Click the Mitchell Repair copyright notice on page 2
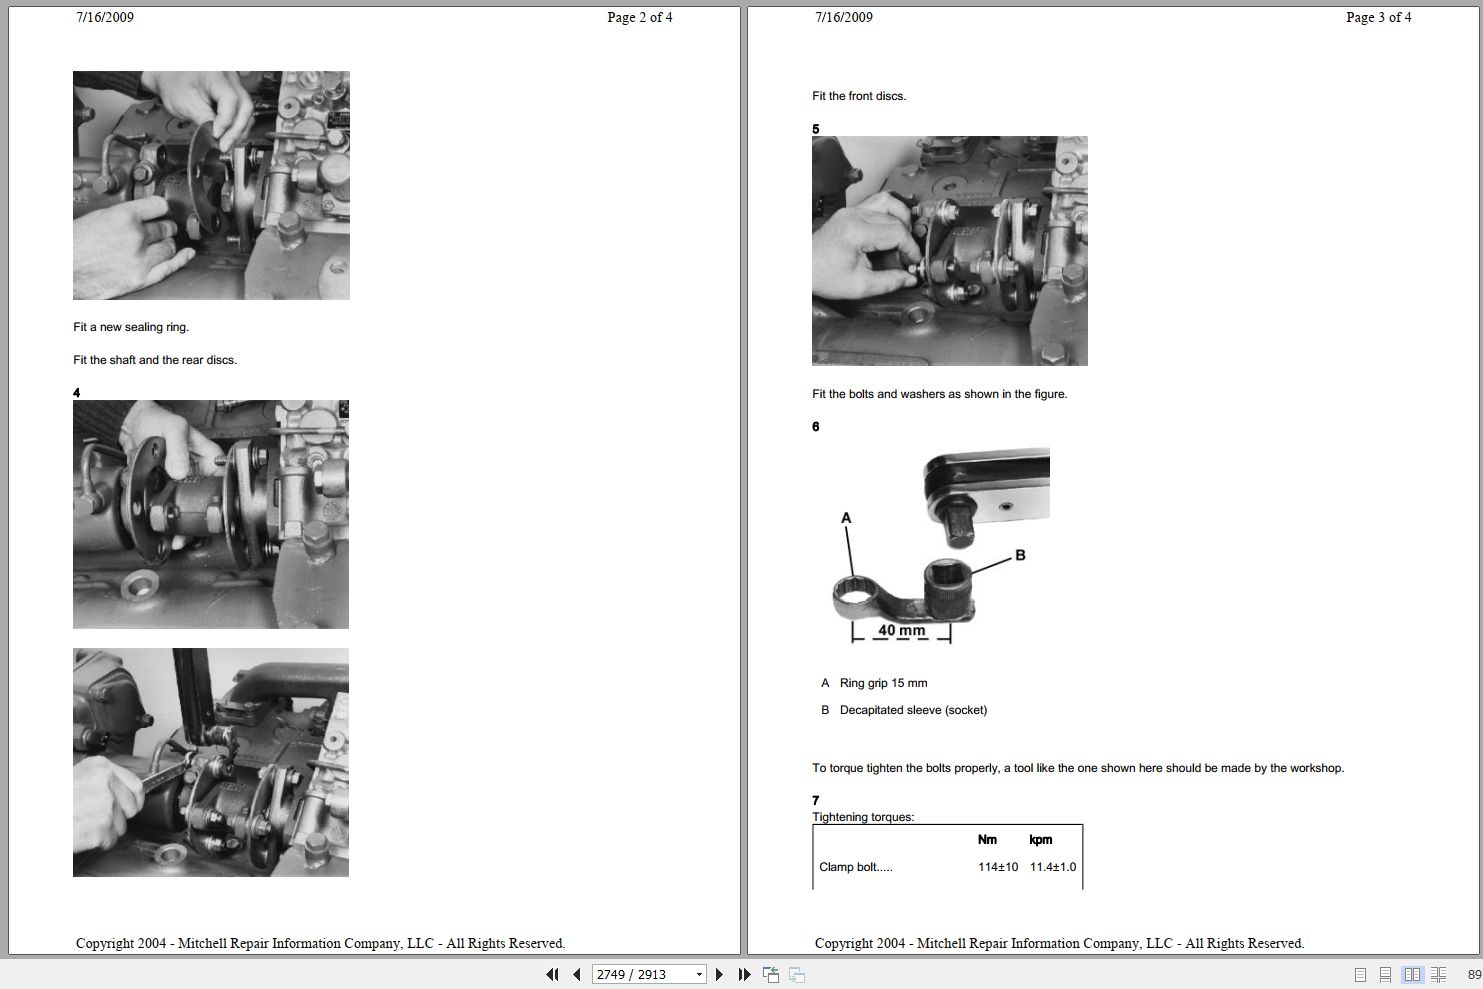Screen dimensions: 1483x989 (x=322, y=943)
